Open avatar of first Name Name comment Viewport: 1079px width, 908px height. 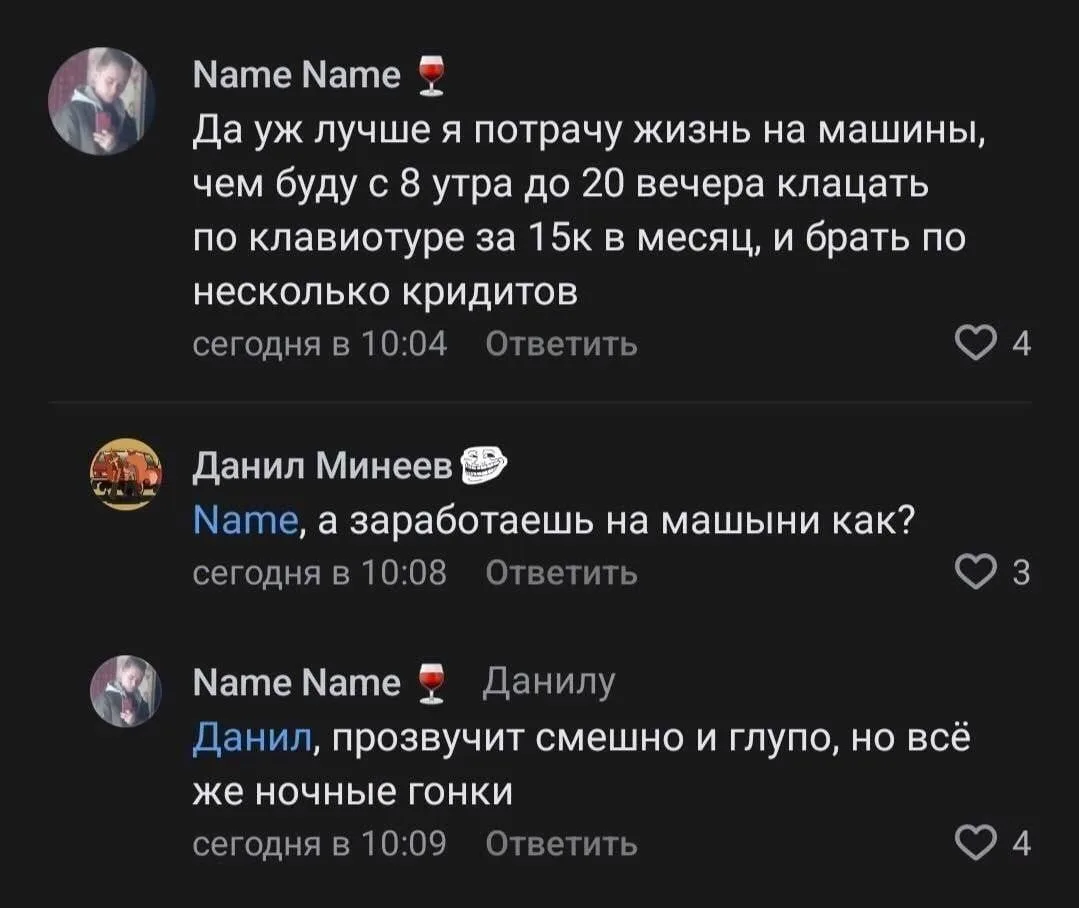[x=102, y=101]
